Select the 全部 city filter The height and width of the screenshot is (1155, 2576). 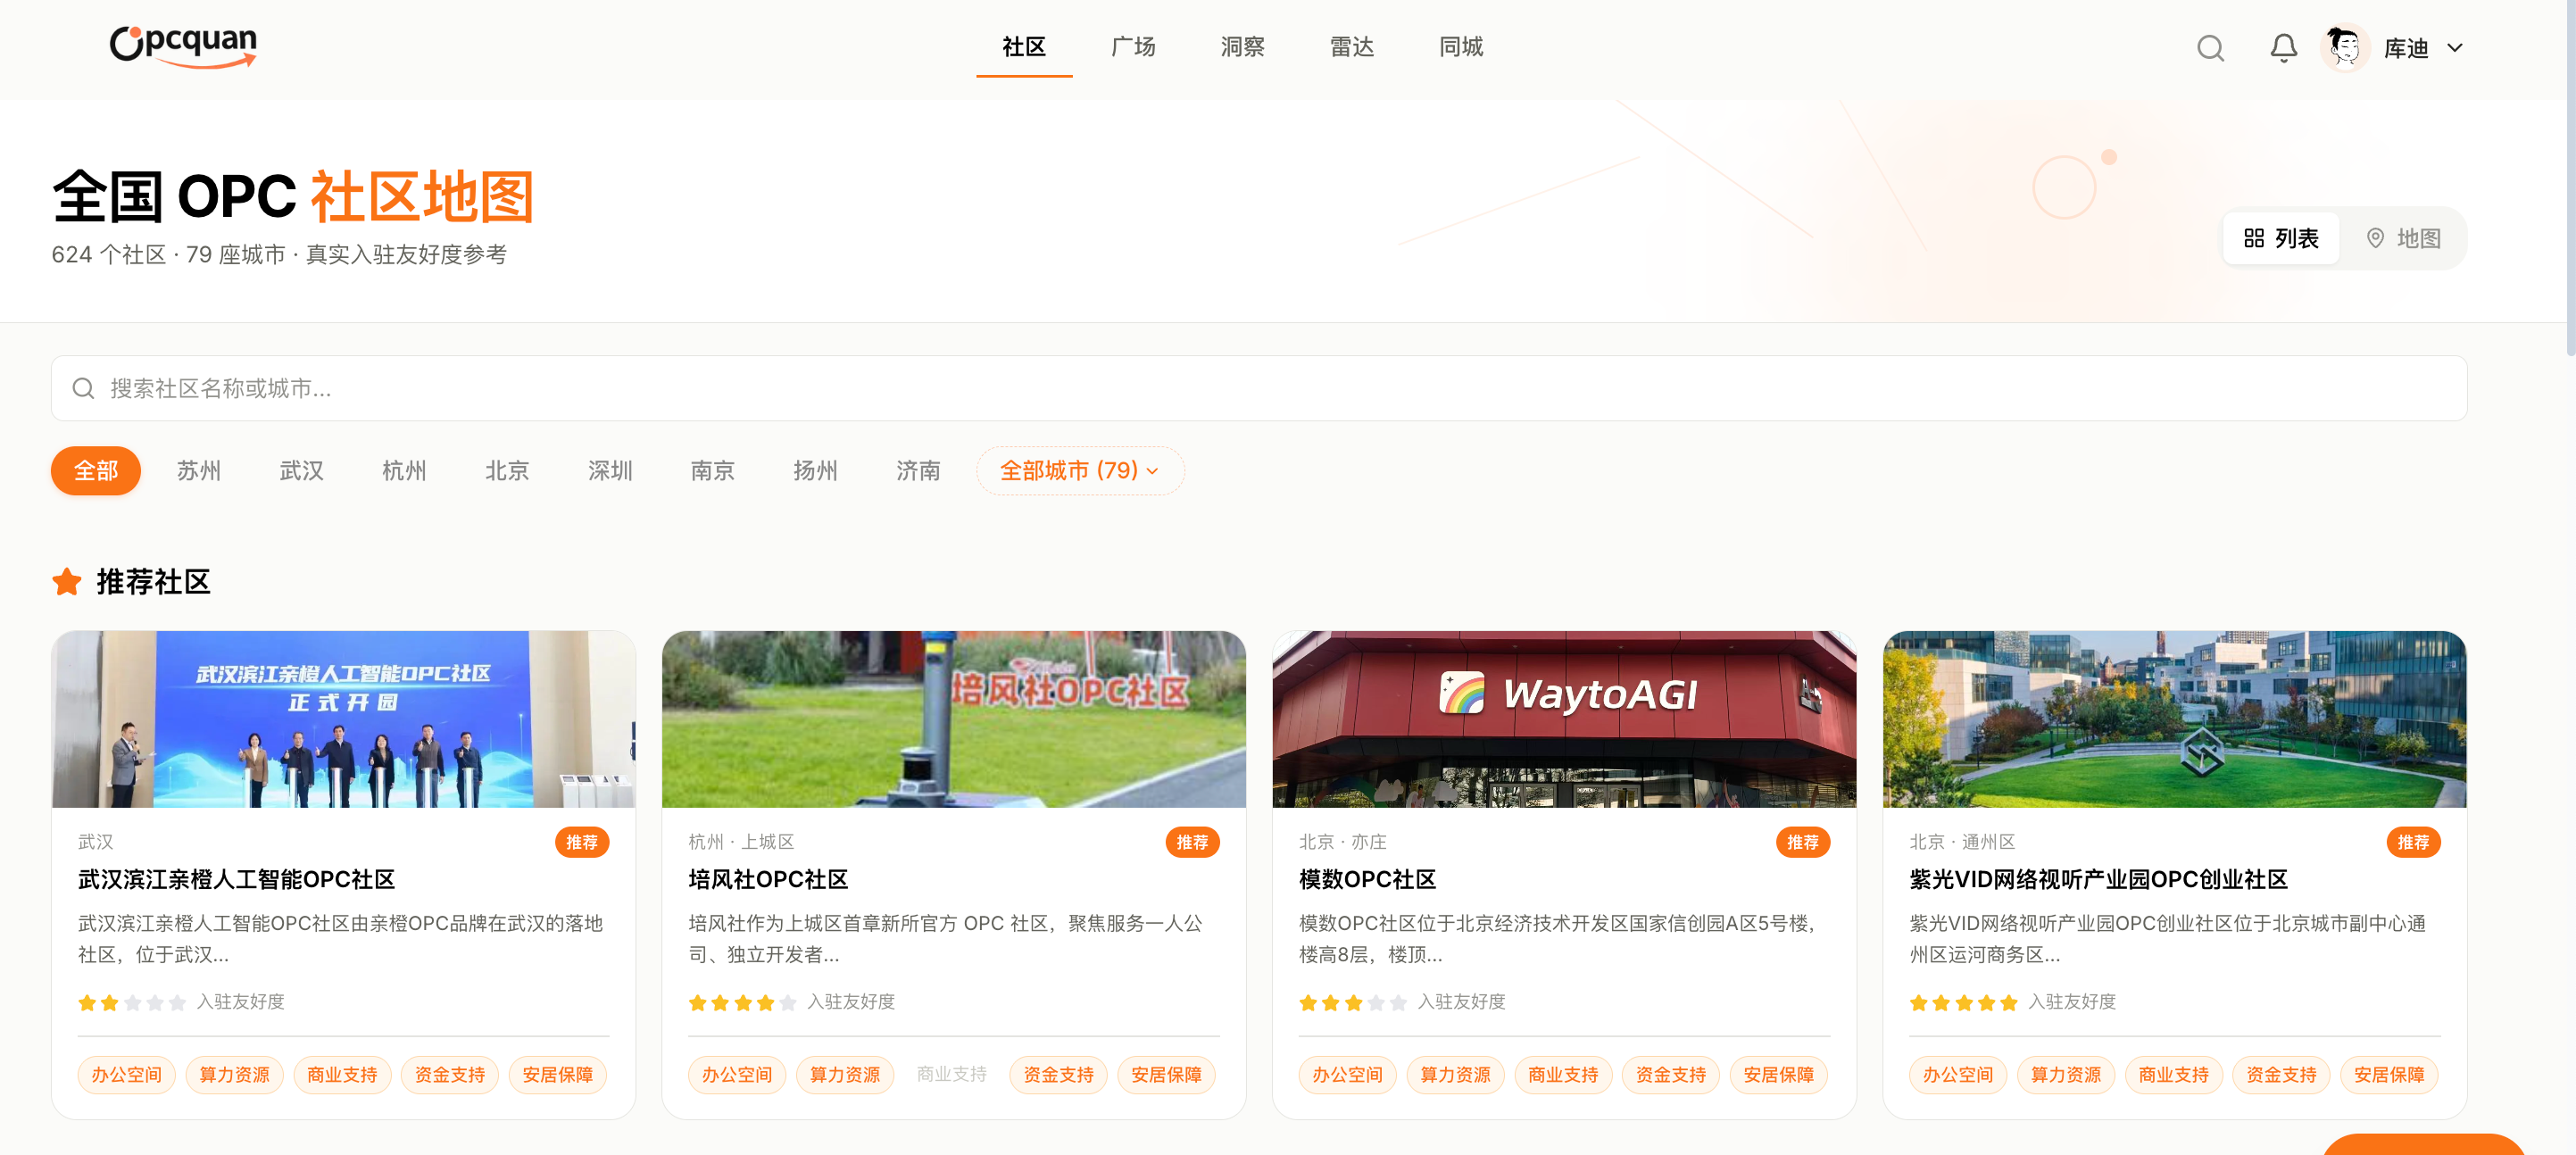point(96,470)
